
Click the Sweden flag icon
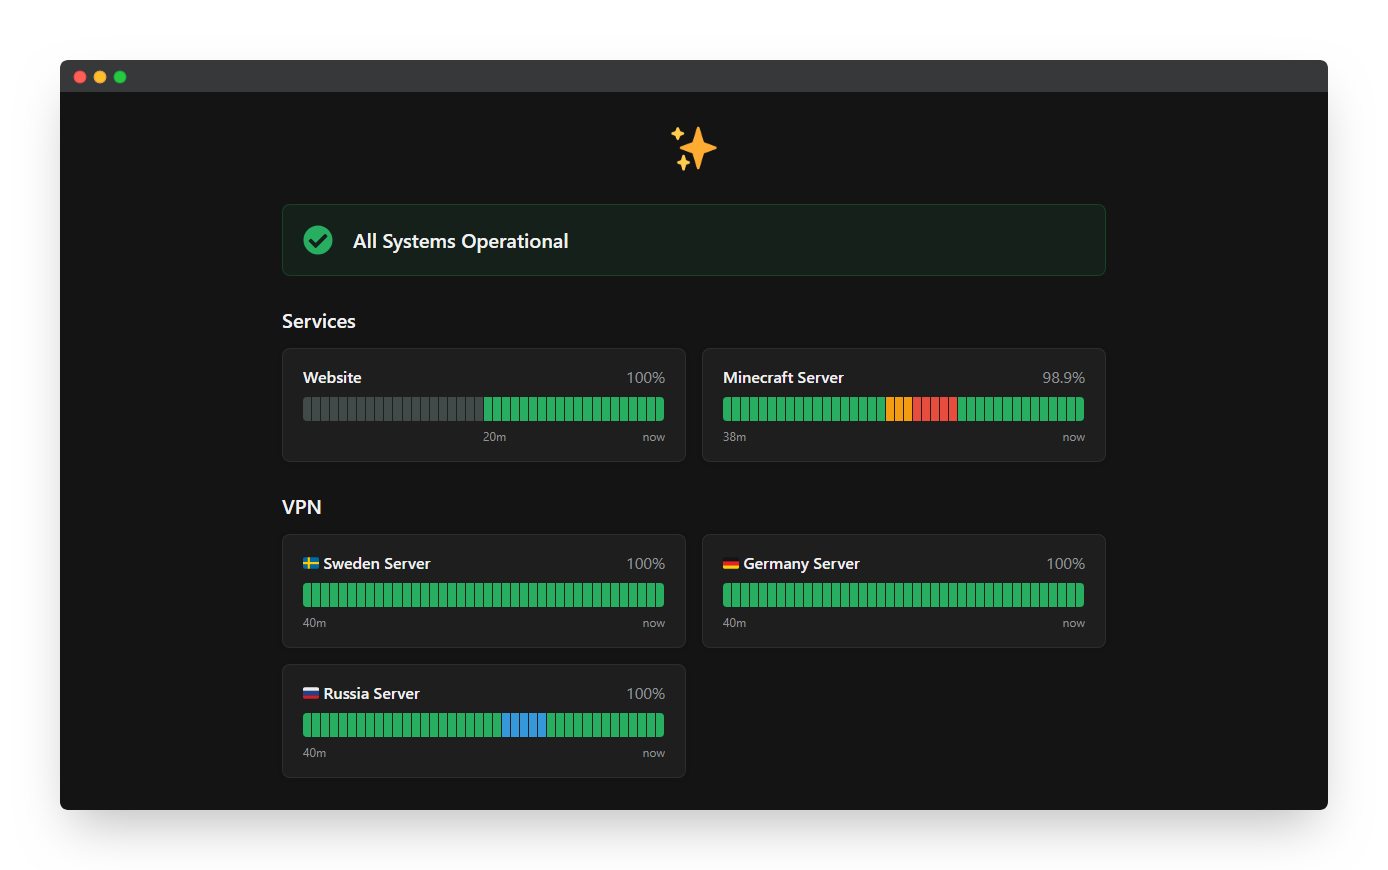311,563
